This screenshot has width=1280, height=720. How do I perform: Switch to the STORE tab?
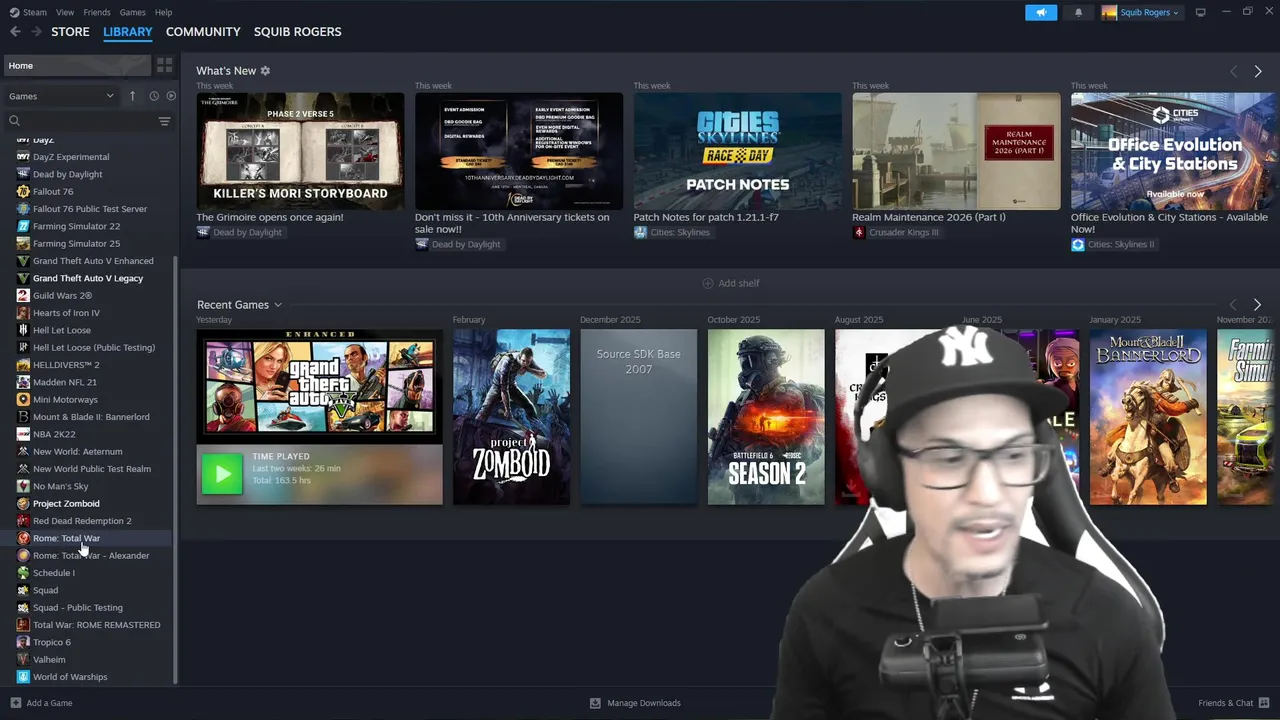[70, 32]
